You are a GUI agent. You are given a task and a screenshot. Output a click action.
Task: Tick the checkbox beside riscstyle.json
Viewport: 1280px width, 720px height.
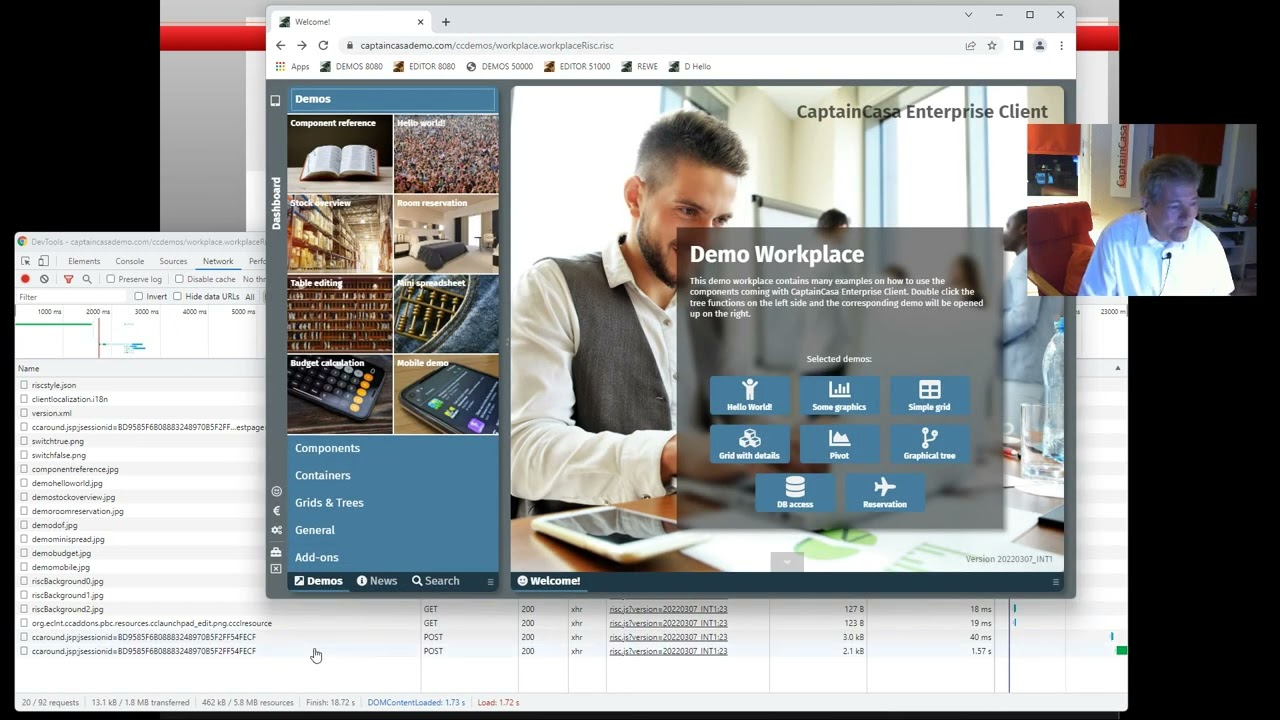click(24, 385)
